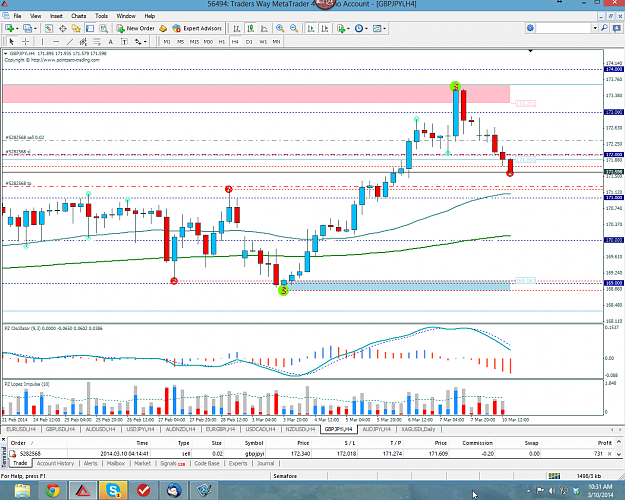Toggle chart auto scroll icon
Image resolution: width=625 pixels, height=500 pixels.
point(311,28)
